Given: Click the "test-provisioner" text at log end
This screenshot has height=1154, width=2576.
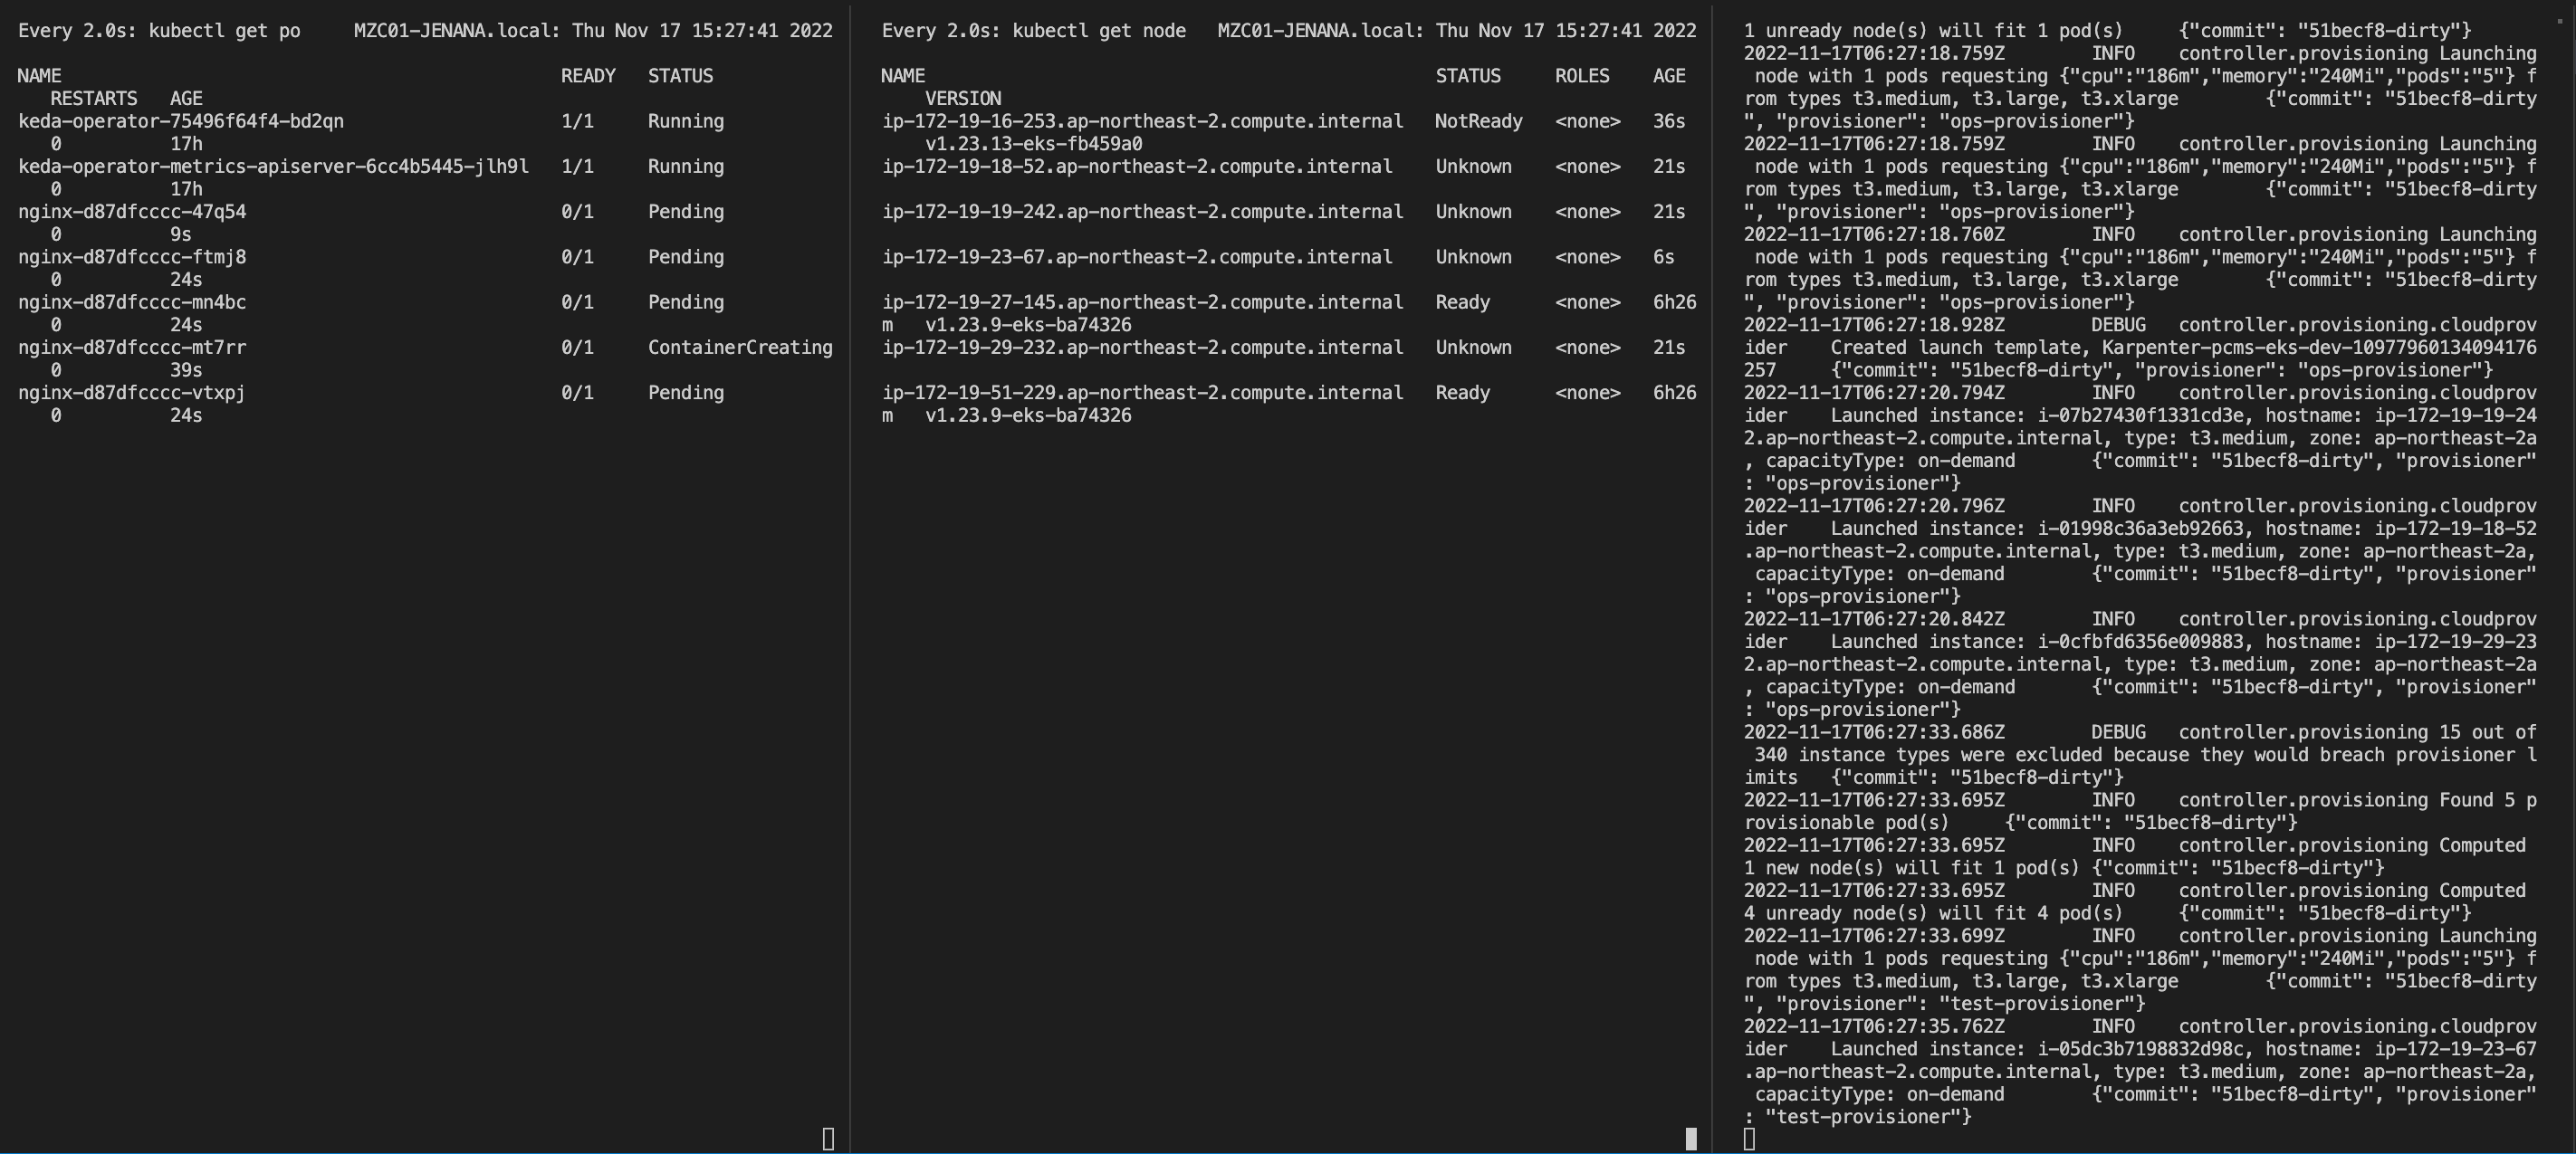Looking at the screenshot, I should click(1865, 1117).
